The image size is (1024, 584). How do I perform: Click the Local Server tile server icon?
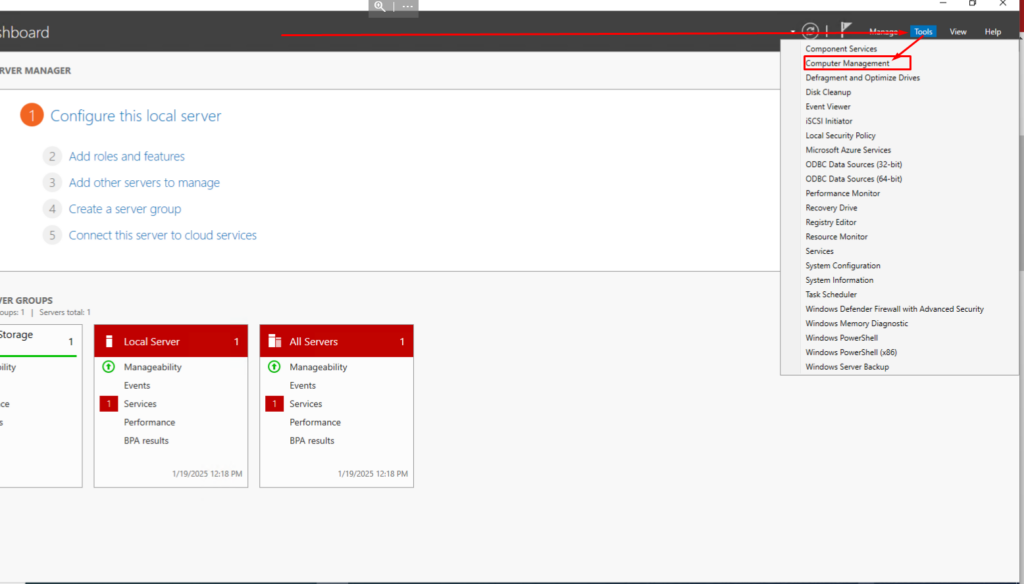pyautogui.click(x=109, y=341)
